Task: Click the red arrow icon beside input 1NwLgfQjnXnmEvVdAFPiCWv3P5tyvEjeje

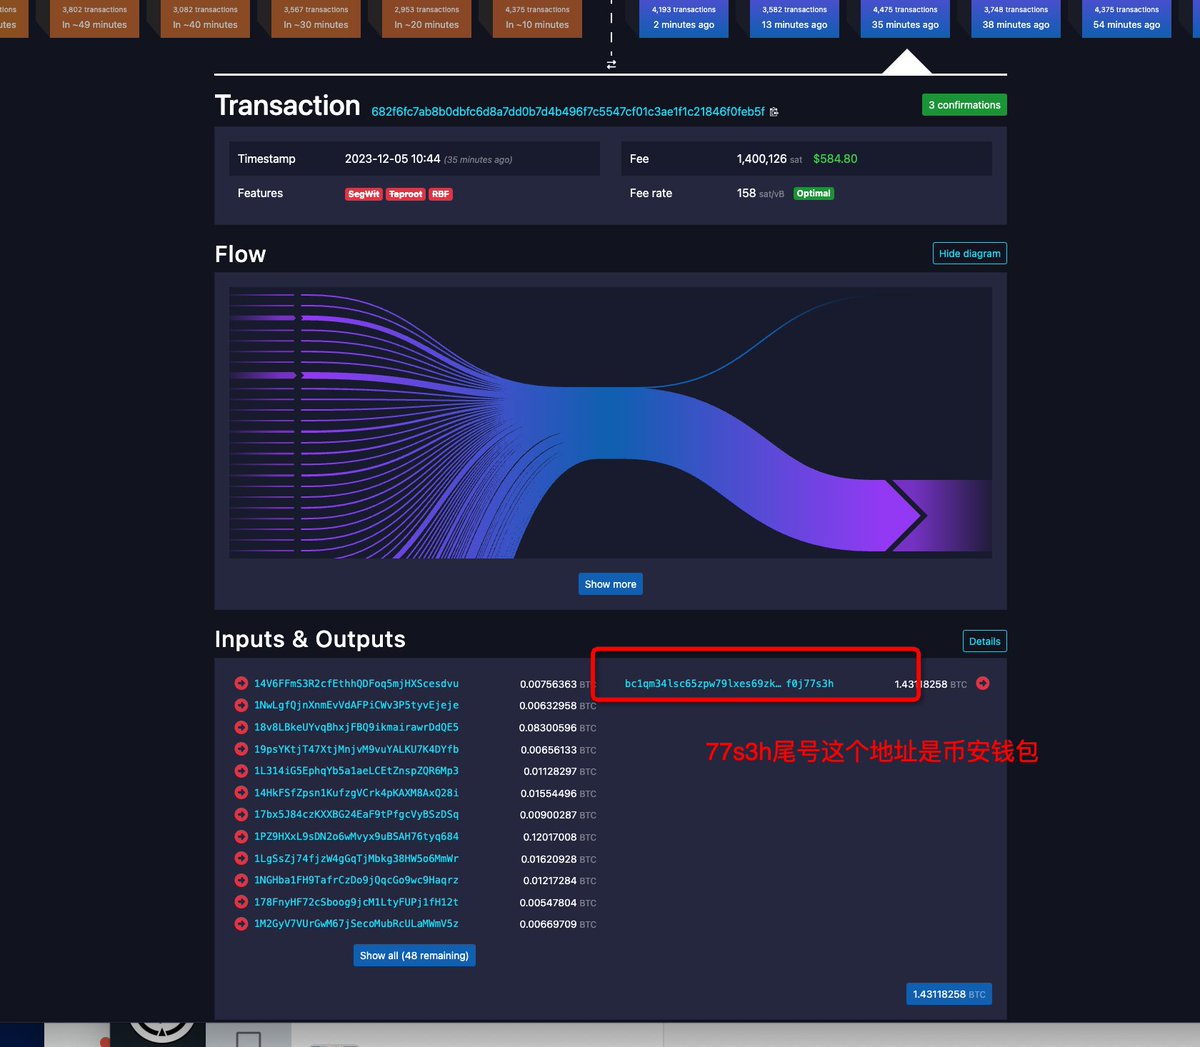Action: (241, 706)
